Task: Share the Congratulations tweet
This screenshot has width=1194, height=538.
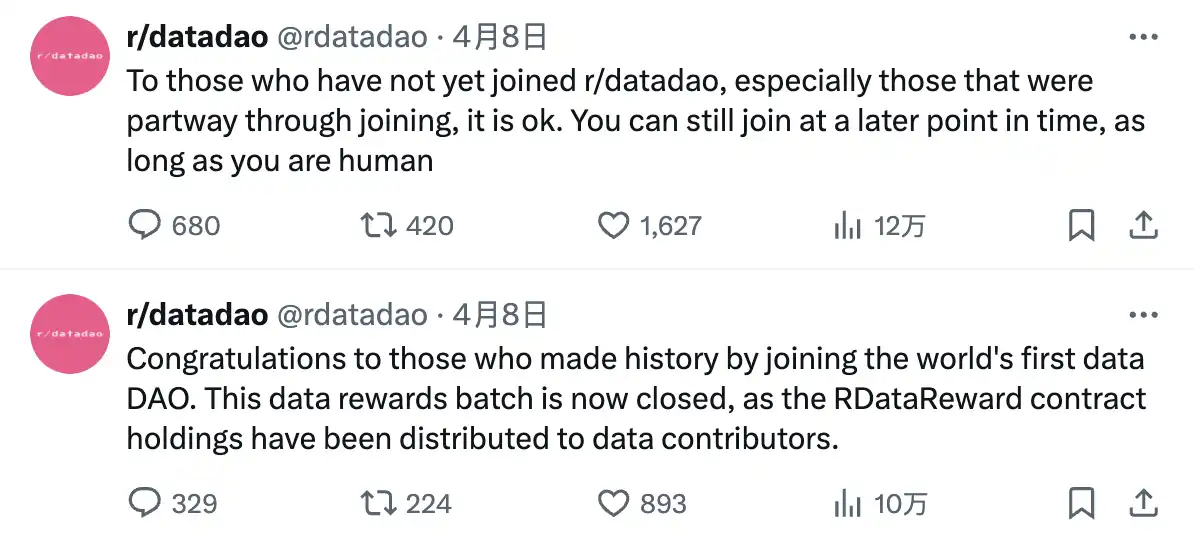Action: coord(1142,503)
